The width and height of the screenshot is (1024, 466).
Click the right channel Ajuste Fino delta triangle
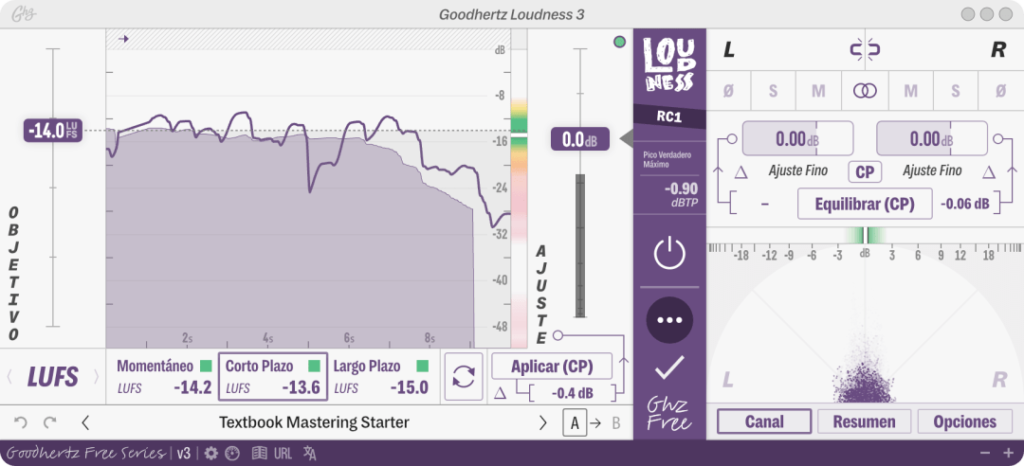pyautogui.click(x=989, y=172)
